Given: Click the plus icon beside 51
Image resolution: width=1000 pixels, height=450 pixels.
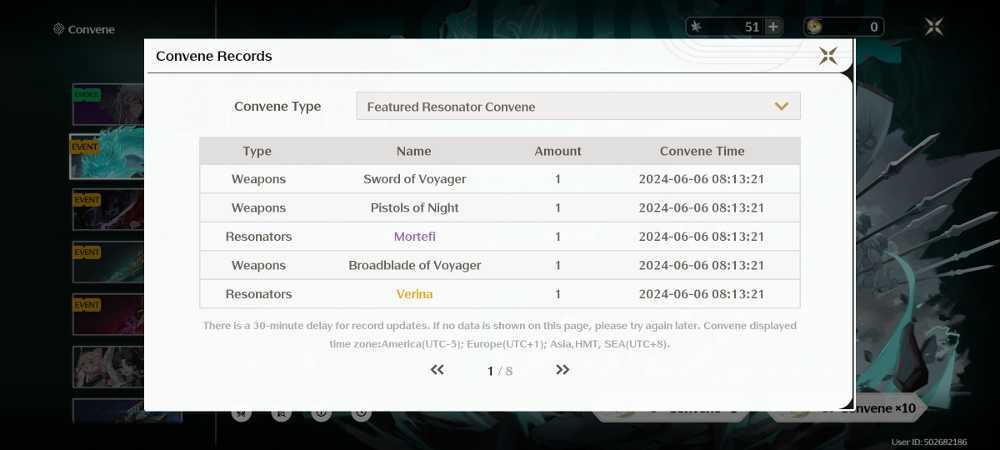Looking at the screenshot, I should [x=773, y=27].
